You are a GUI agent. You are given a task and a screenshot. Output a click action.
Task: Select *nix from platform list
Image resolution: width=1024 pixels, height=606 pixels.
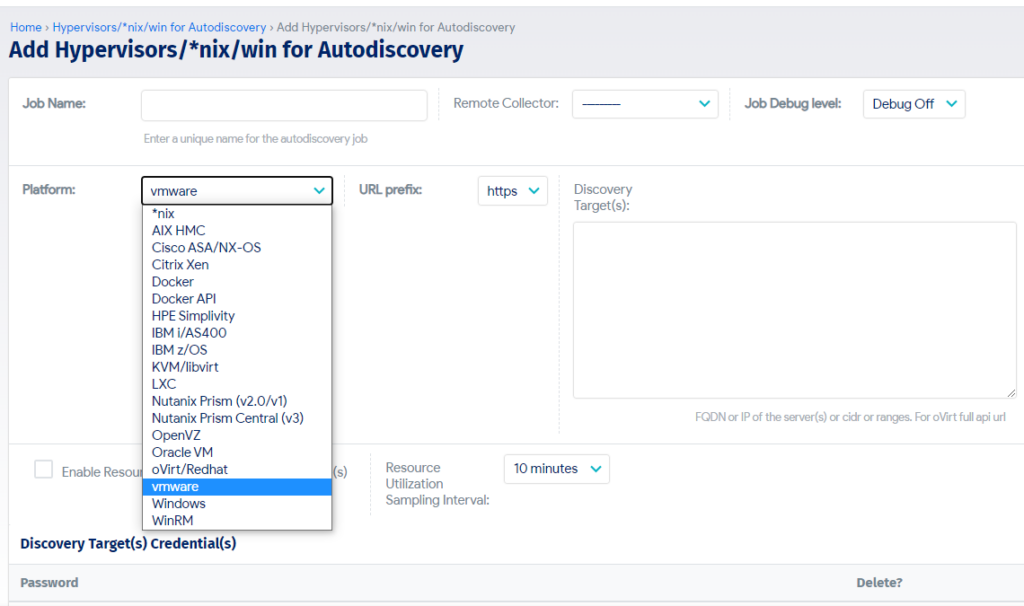point(237,214)
